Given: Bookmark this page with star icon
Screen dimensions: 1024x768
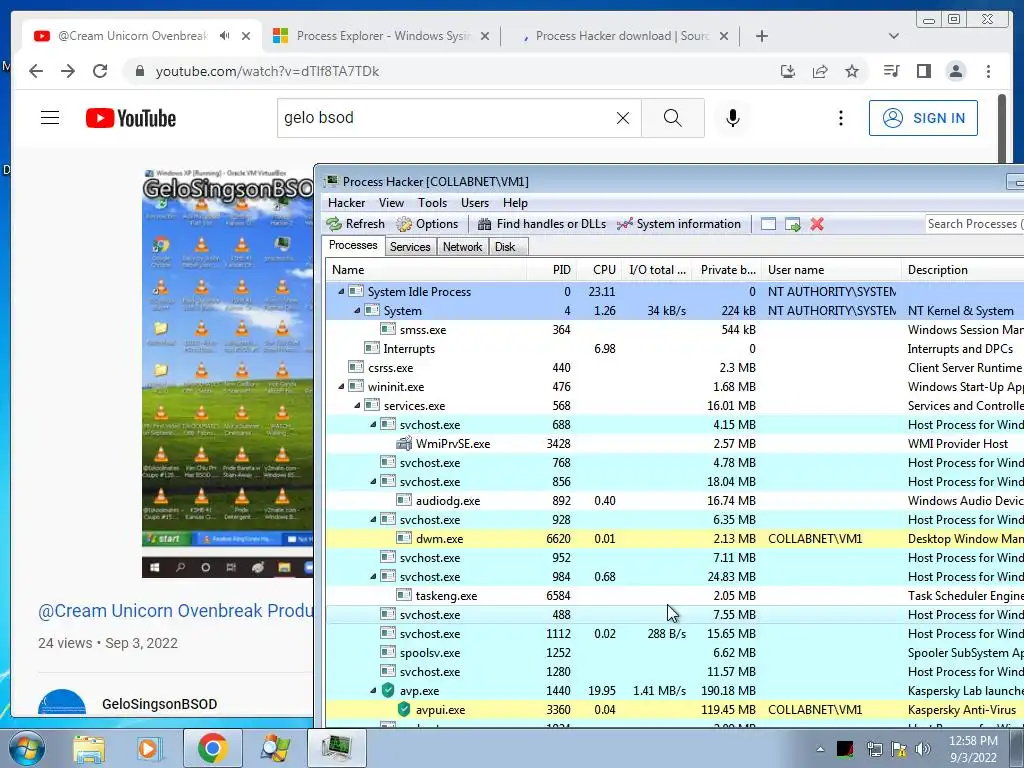Looking at the screenshot, I should [852, 71].
